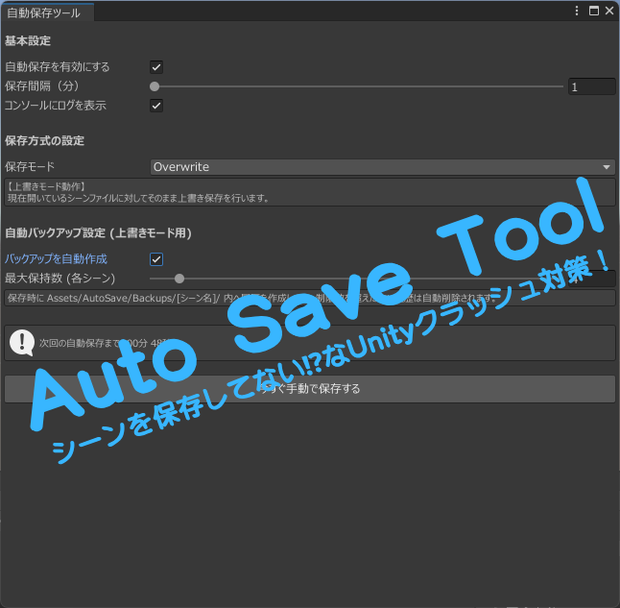This screenshot has width=620, height=608.
Task: Open the window's kebab options menu
Action: click(x=577, y=11)
